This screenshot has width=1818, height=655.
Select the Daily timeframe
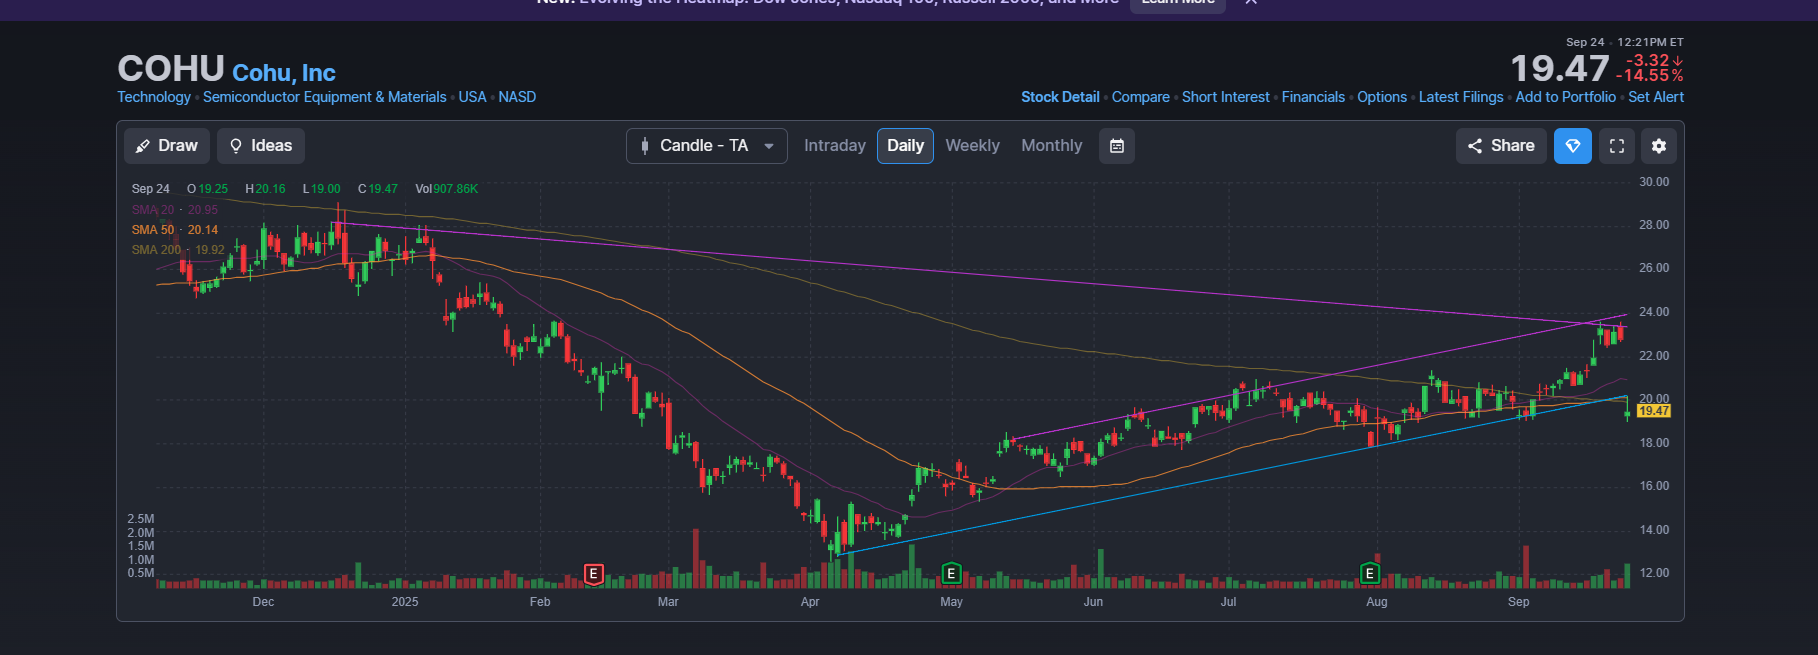905,146
